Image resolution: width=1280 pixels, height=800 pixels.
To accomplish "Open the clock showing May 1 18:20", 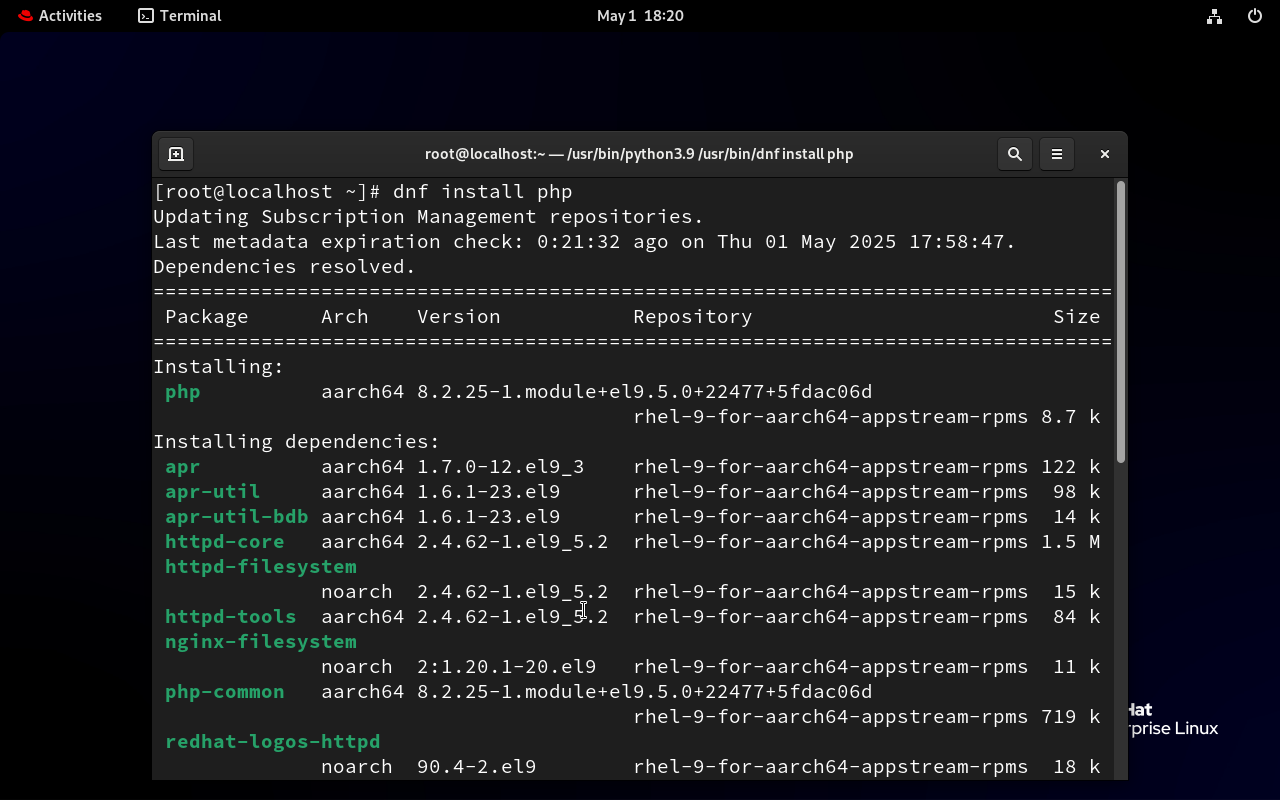I will point(640,16).
